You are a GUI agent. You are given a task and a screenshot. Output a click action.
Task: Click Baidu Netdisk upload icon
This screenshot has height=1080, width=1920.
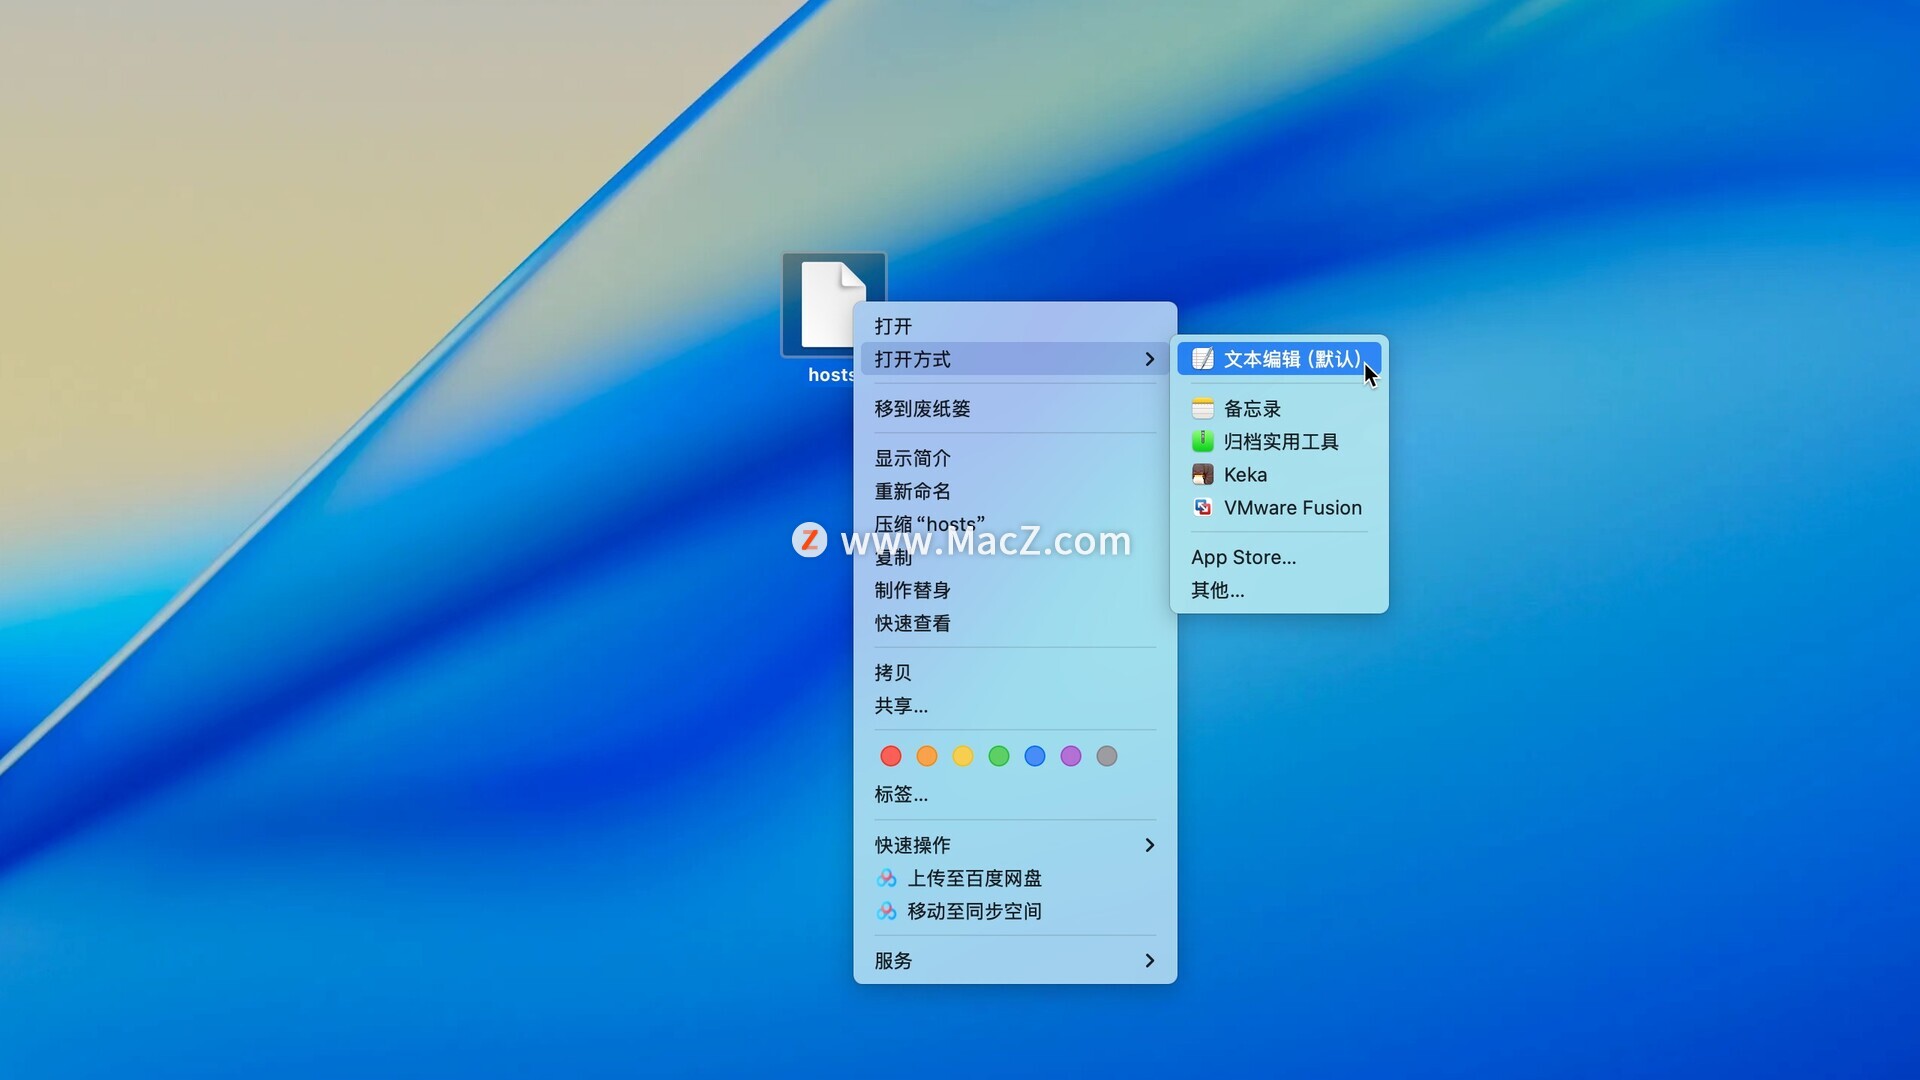886,878
